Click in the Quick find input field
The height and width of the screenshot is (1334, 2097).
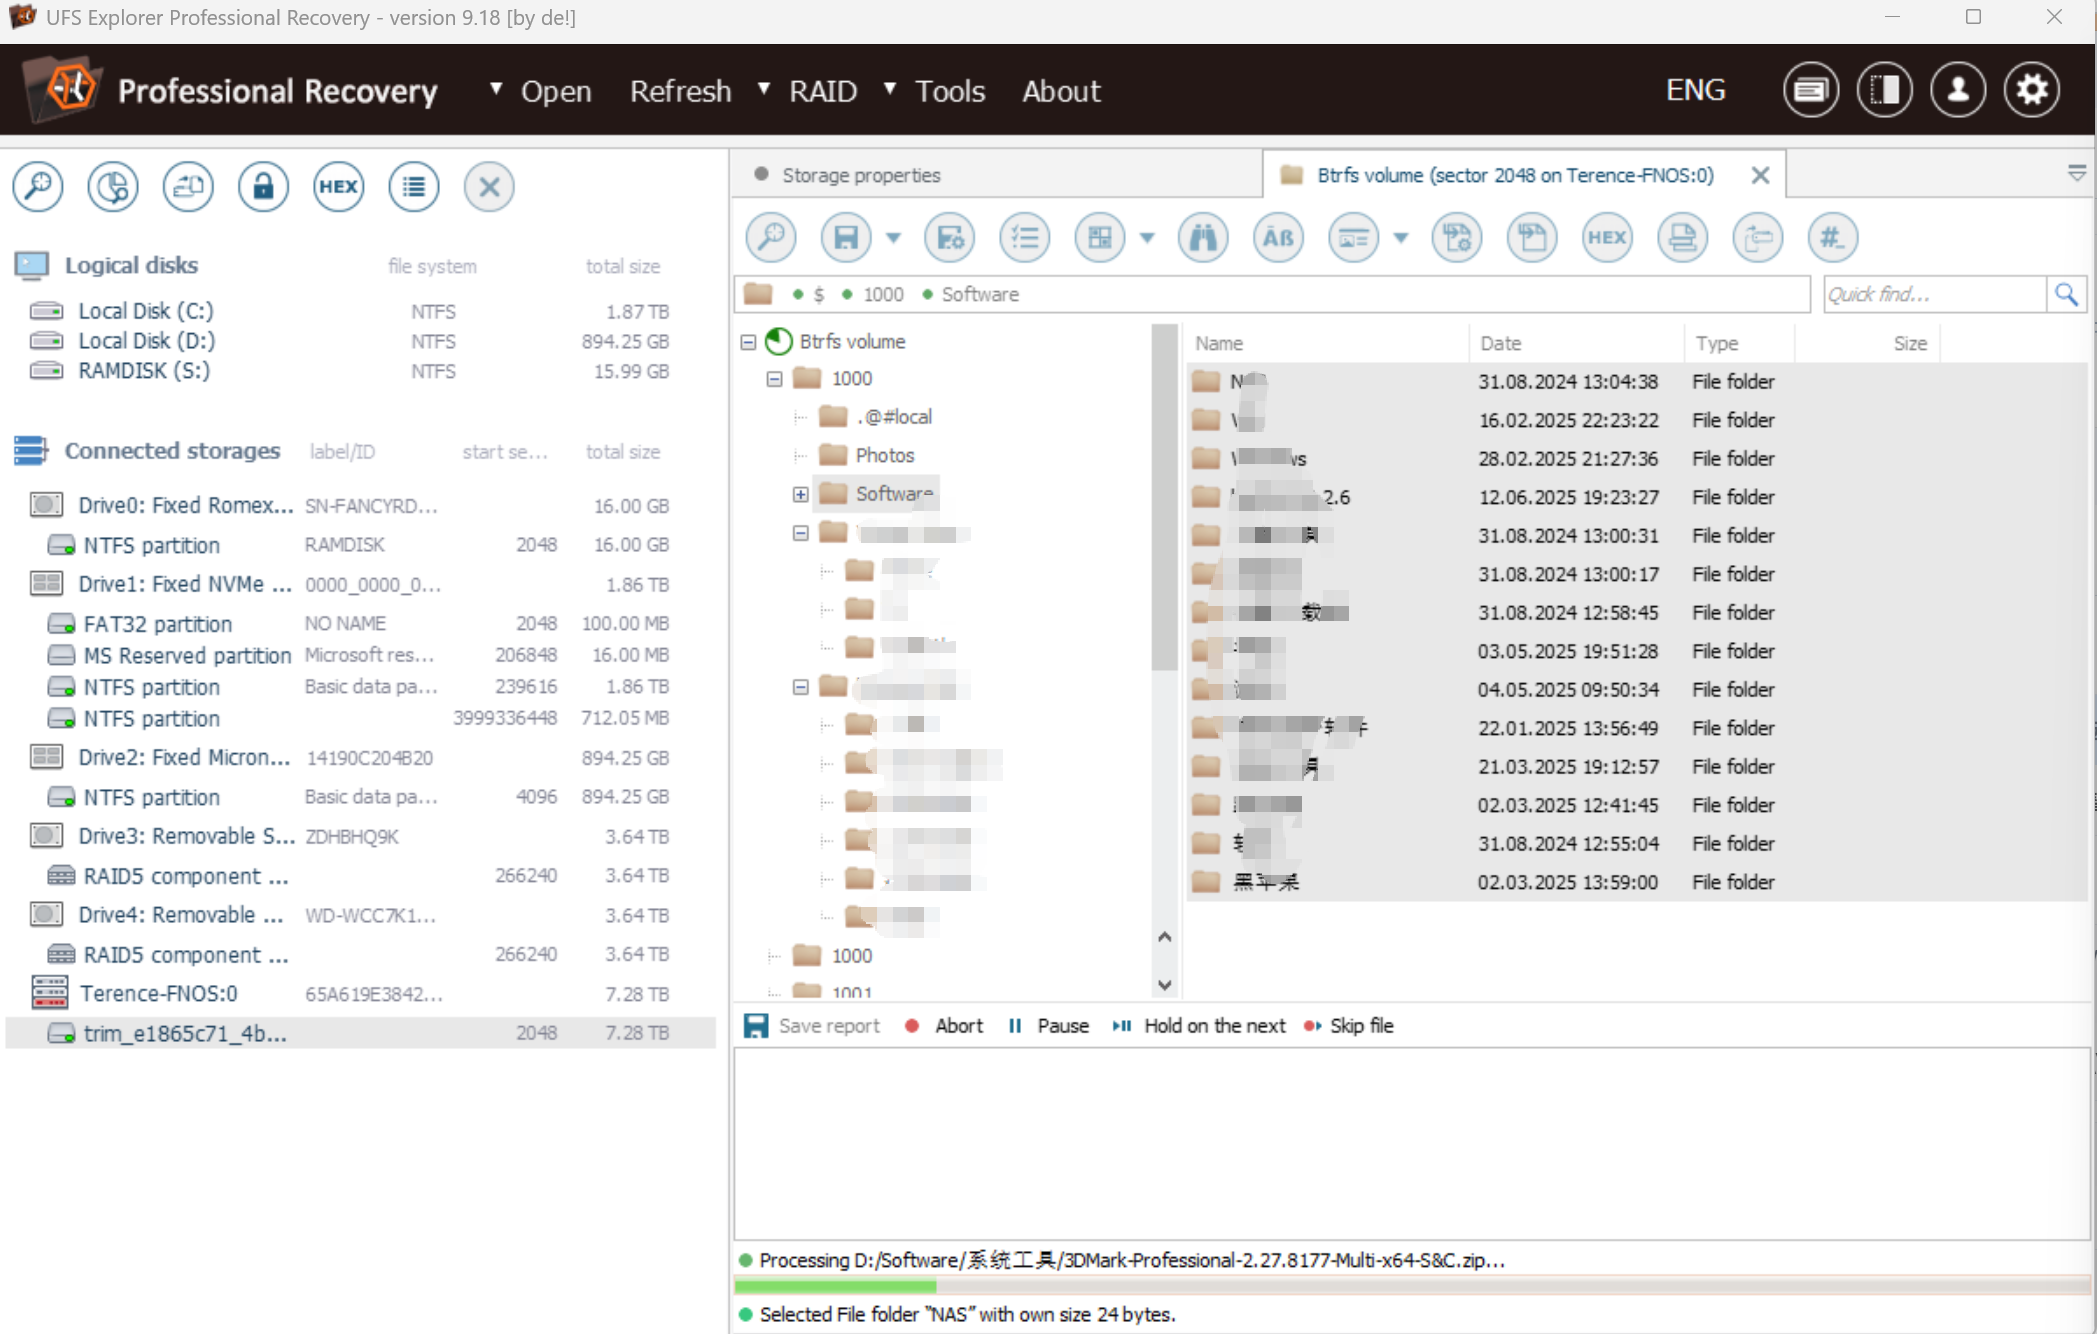[1934, 294]
